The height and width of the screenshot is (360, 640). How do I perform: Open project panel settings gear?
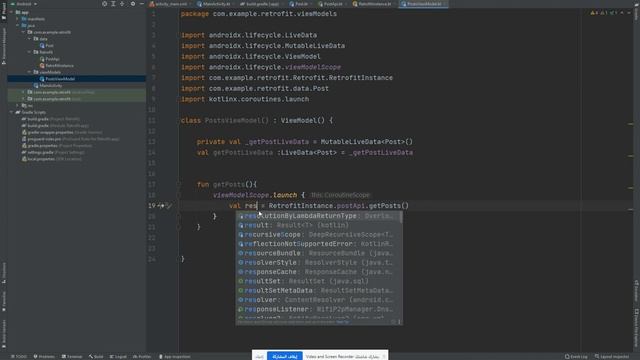click(x=133, y=4)
